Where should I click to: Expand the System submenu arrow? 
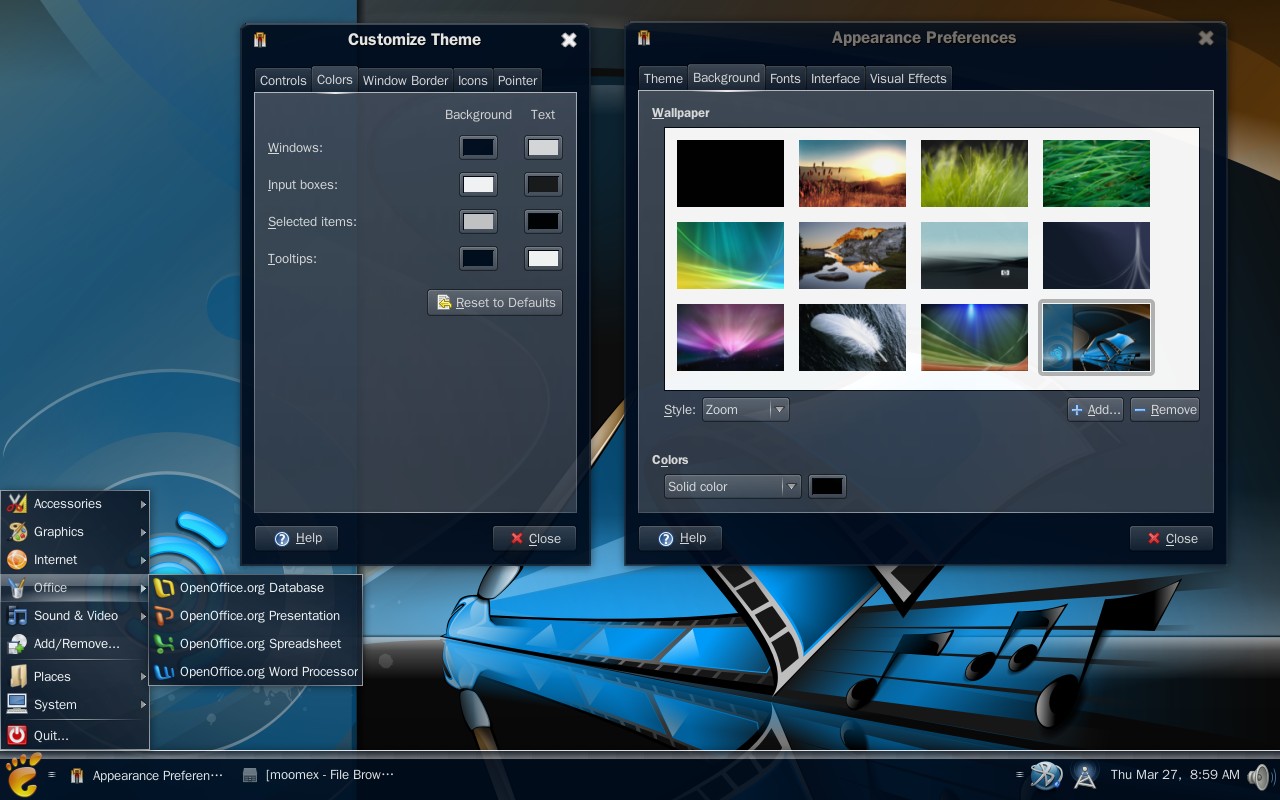(x=143, y=705)
